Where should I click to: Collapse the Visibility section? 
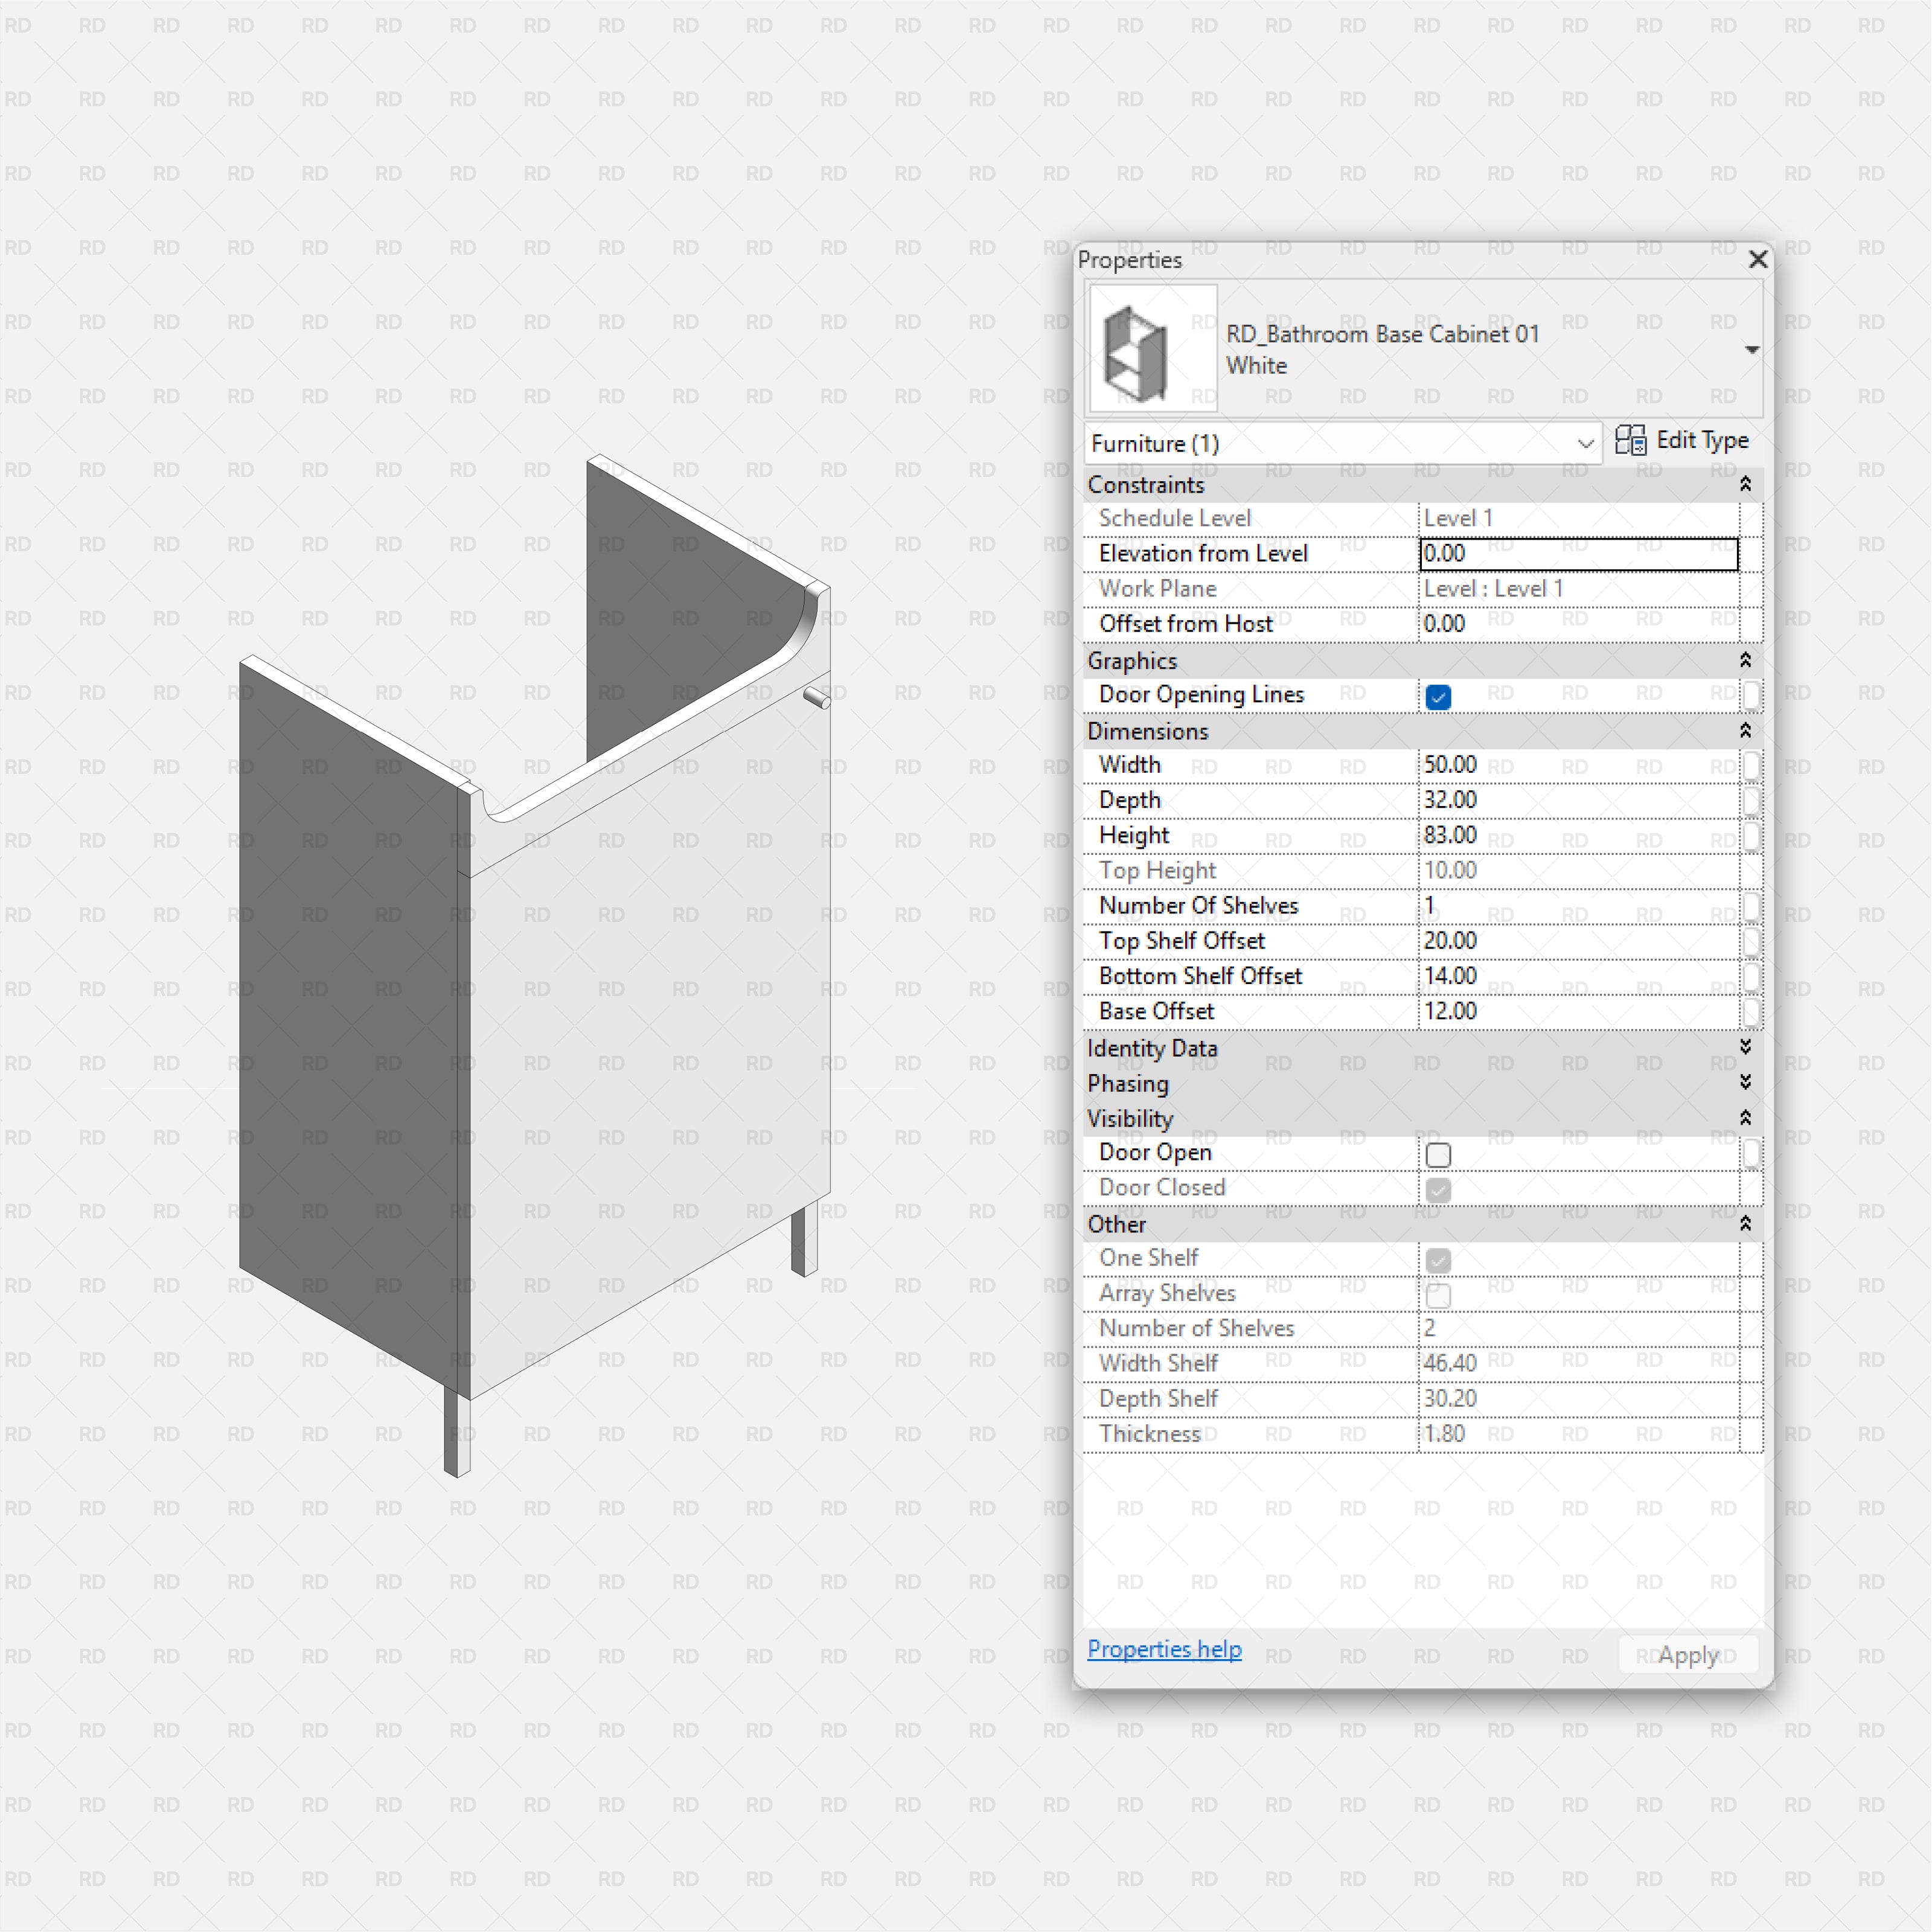pos(1745,1118)
